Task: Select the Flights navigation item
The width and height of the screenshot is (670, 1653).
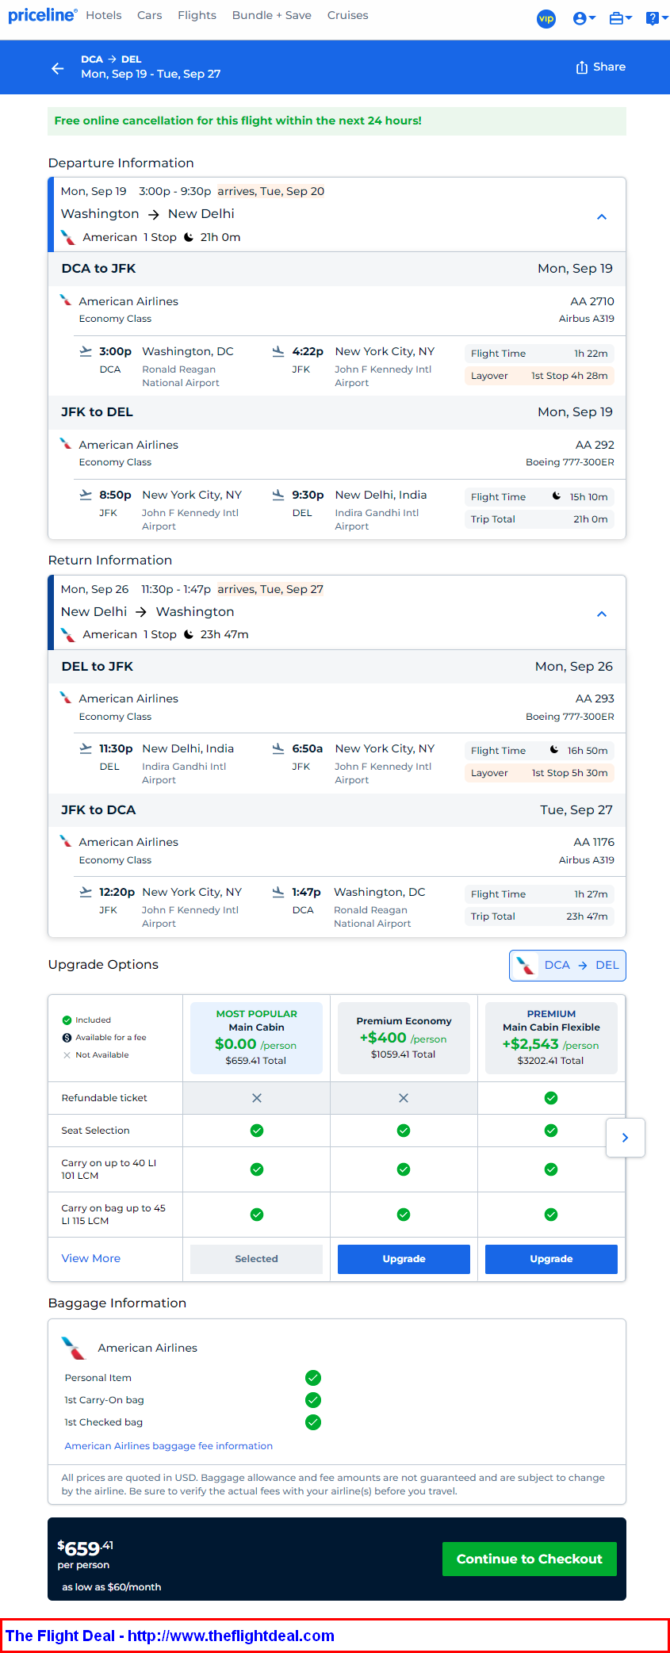Action: 197,15
